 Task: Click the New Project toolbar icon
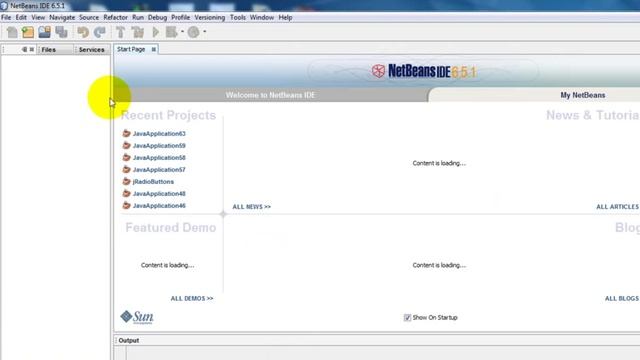click(x=28, y=32)
